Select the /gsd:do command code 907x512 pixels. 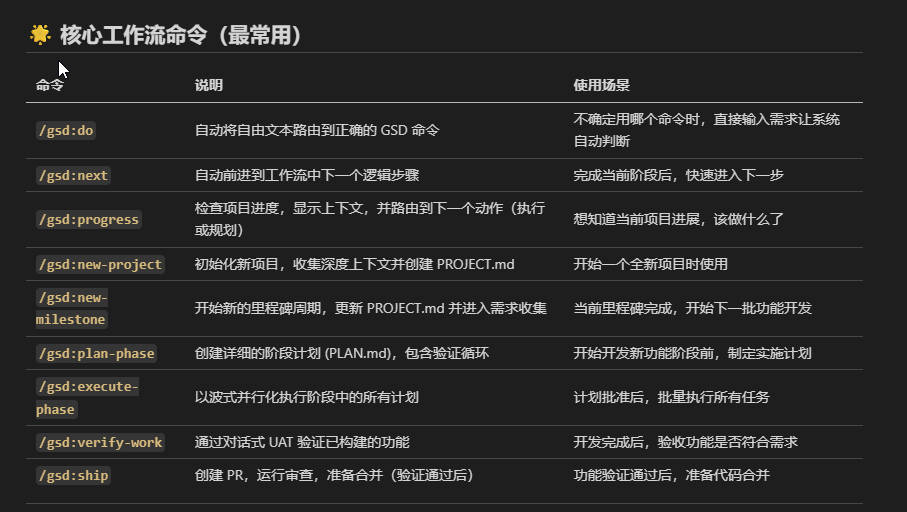click(x=66, y=131)
